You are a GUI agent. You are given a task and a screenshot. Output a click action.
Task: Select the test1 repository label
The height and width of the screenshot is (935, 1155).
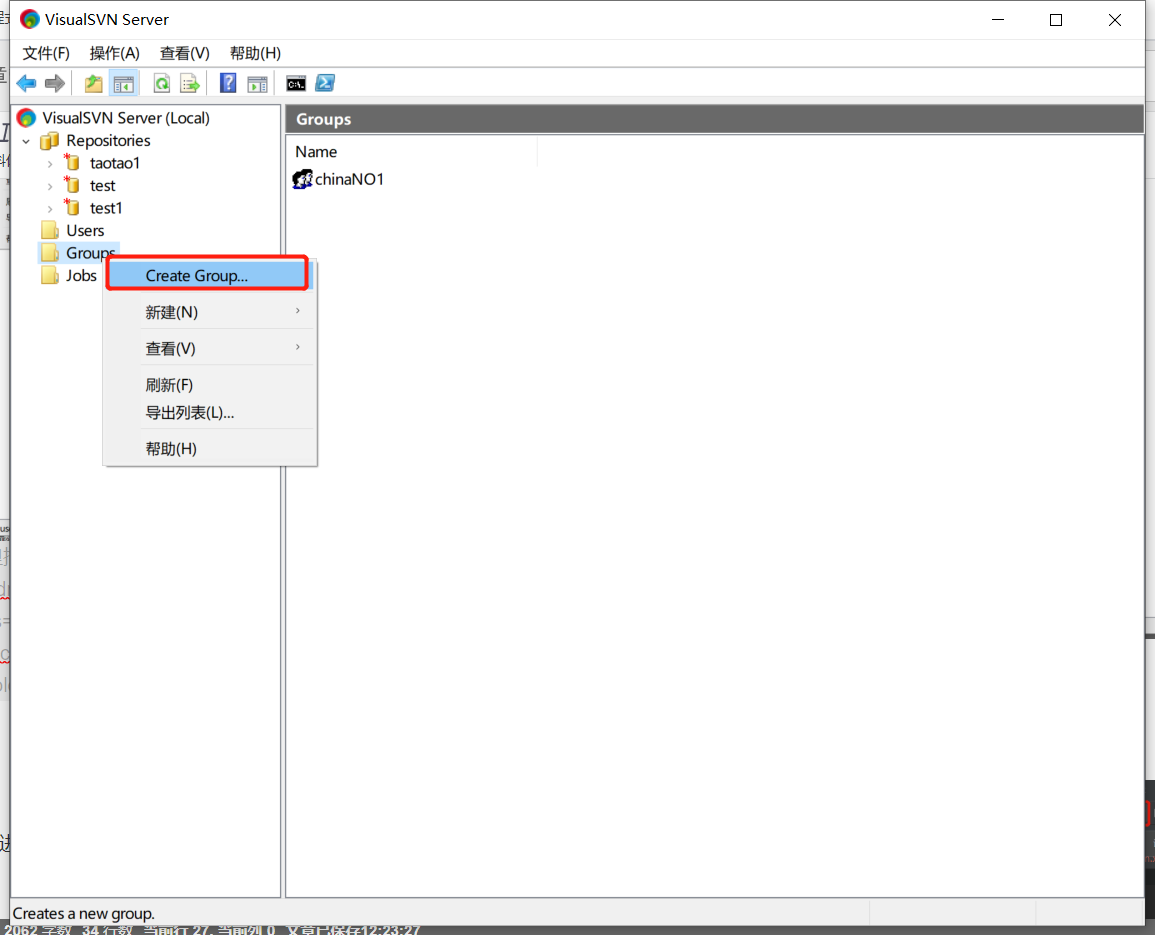(x=106, y=209)
